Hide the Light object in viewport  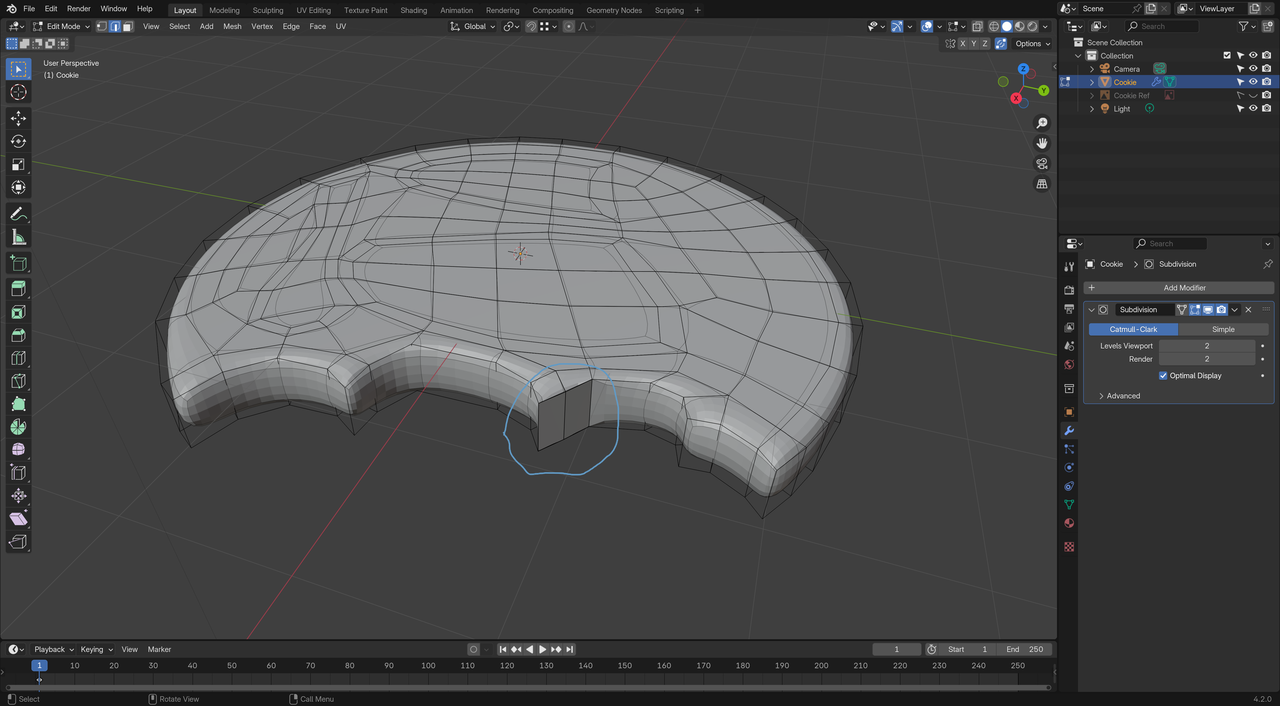point(1253,108)
